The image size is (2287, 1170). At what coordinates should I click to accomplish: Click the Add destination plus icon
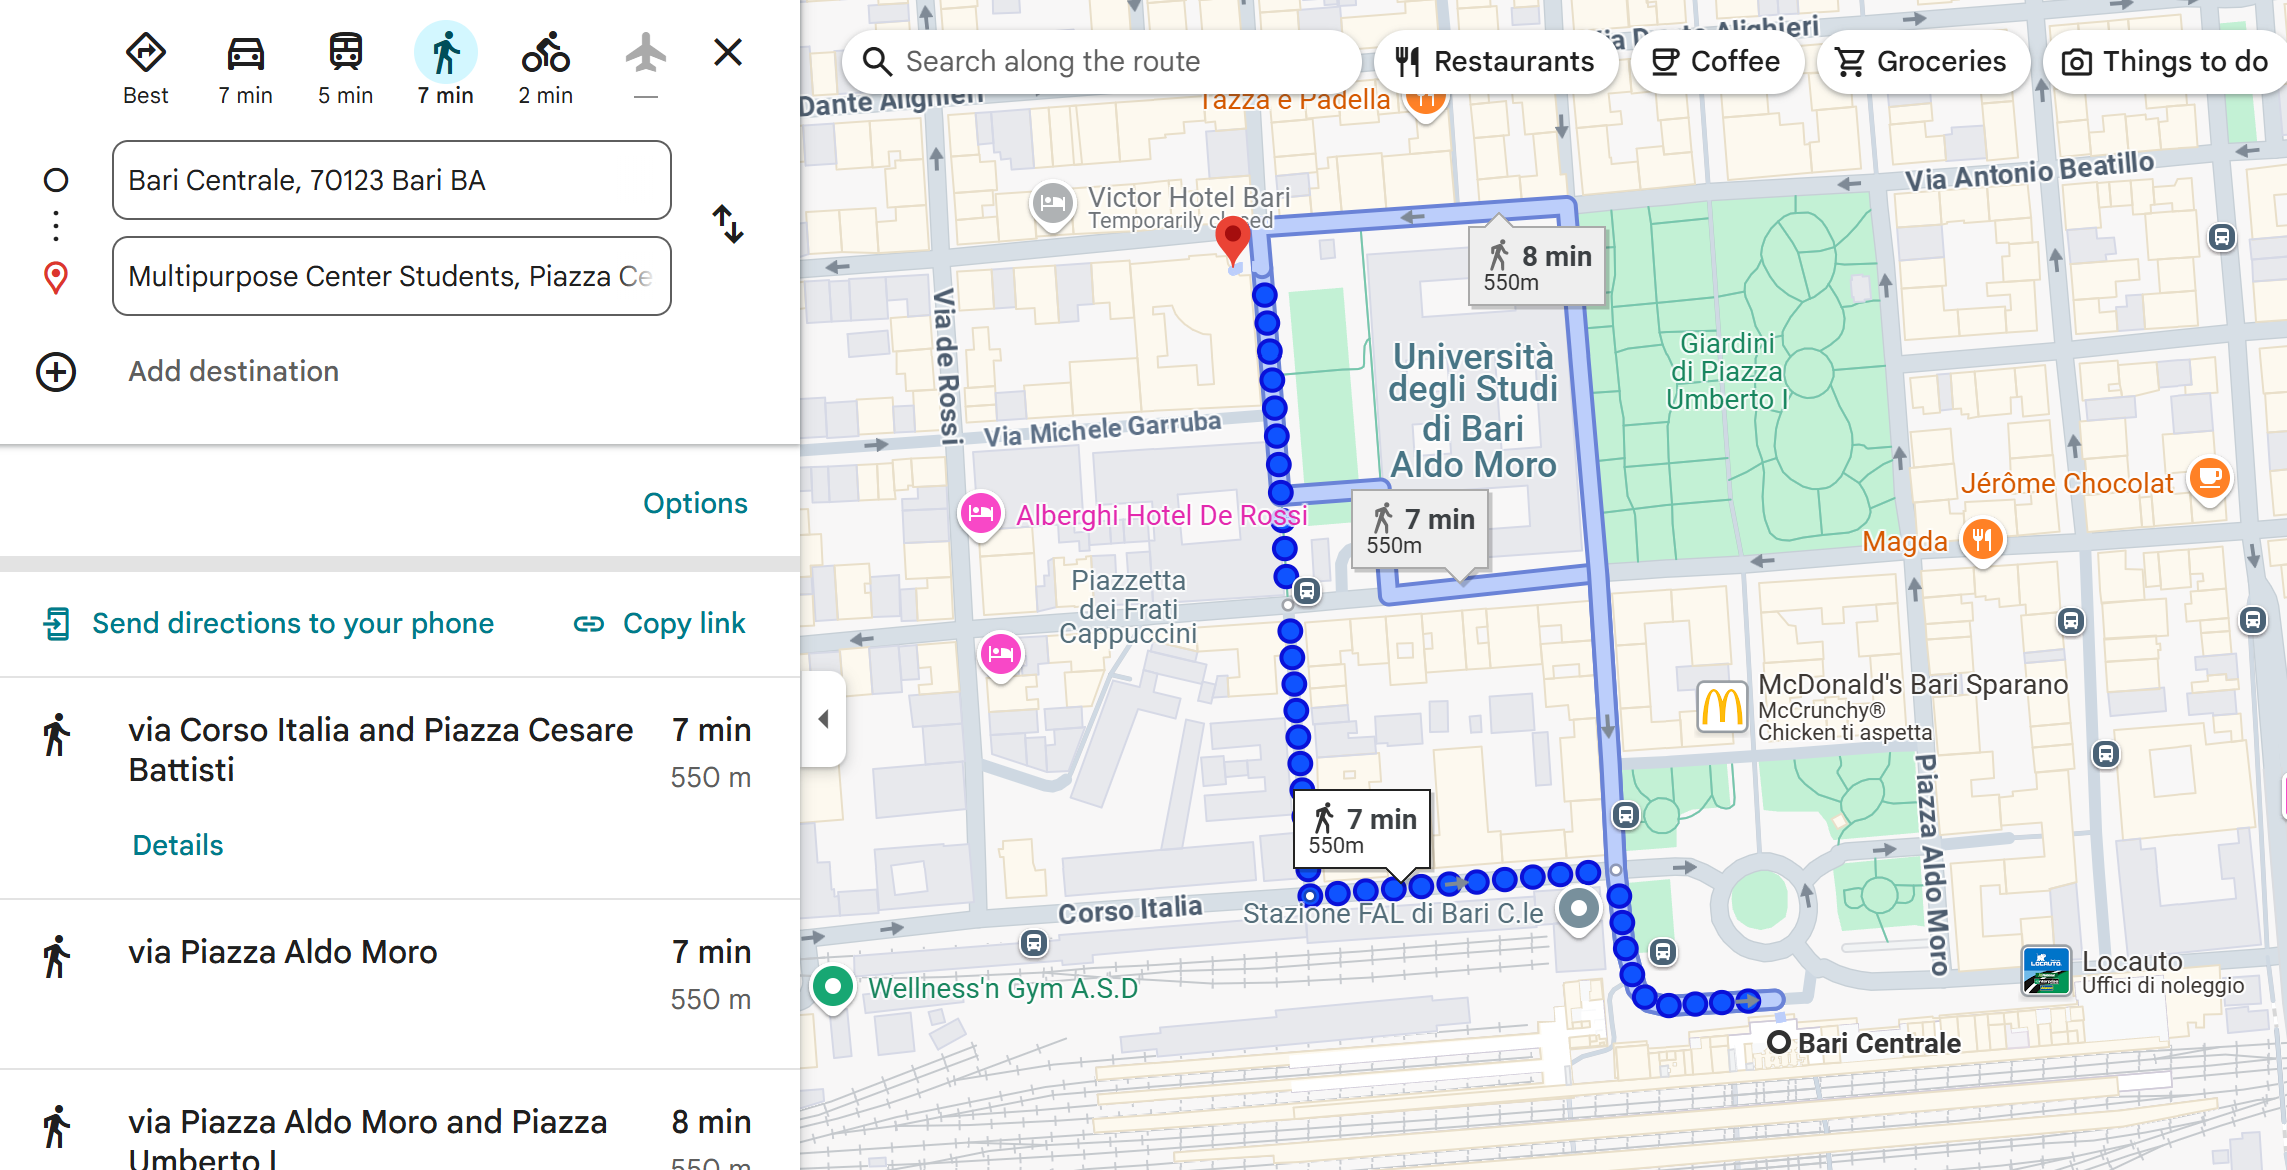[x=56, y=372]
